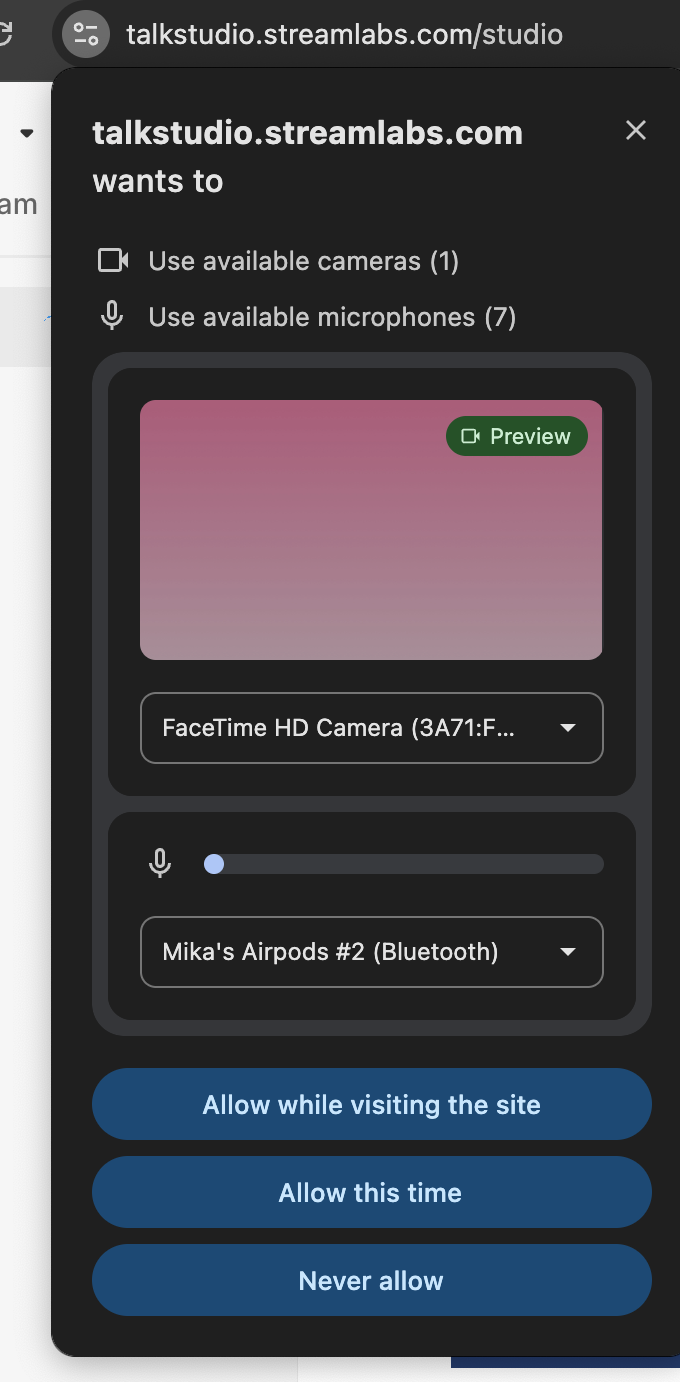Click the microphone level indicator dot
The width and height of the screenshot is (680, 1382).
click(x=214, y=864)
